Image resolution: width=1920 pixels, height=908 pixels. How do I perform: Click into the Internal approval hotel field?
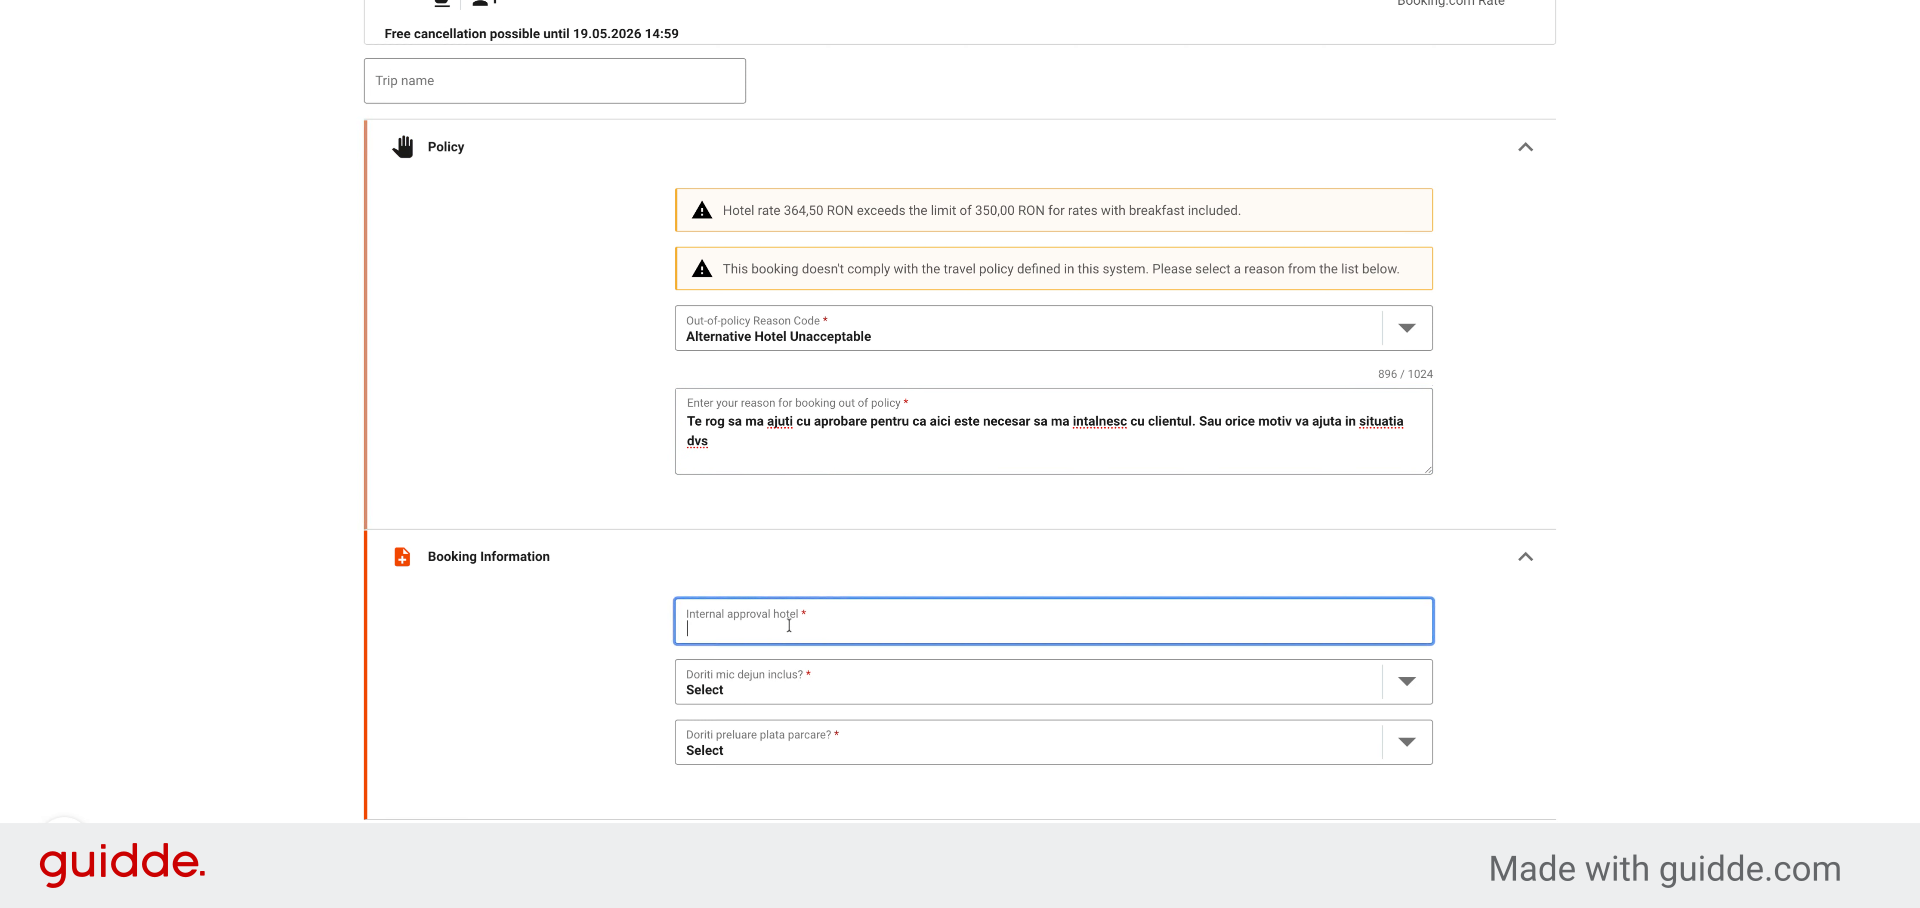click(x=1053, y=621)
